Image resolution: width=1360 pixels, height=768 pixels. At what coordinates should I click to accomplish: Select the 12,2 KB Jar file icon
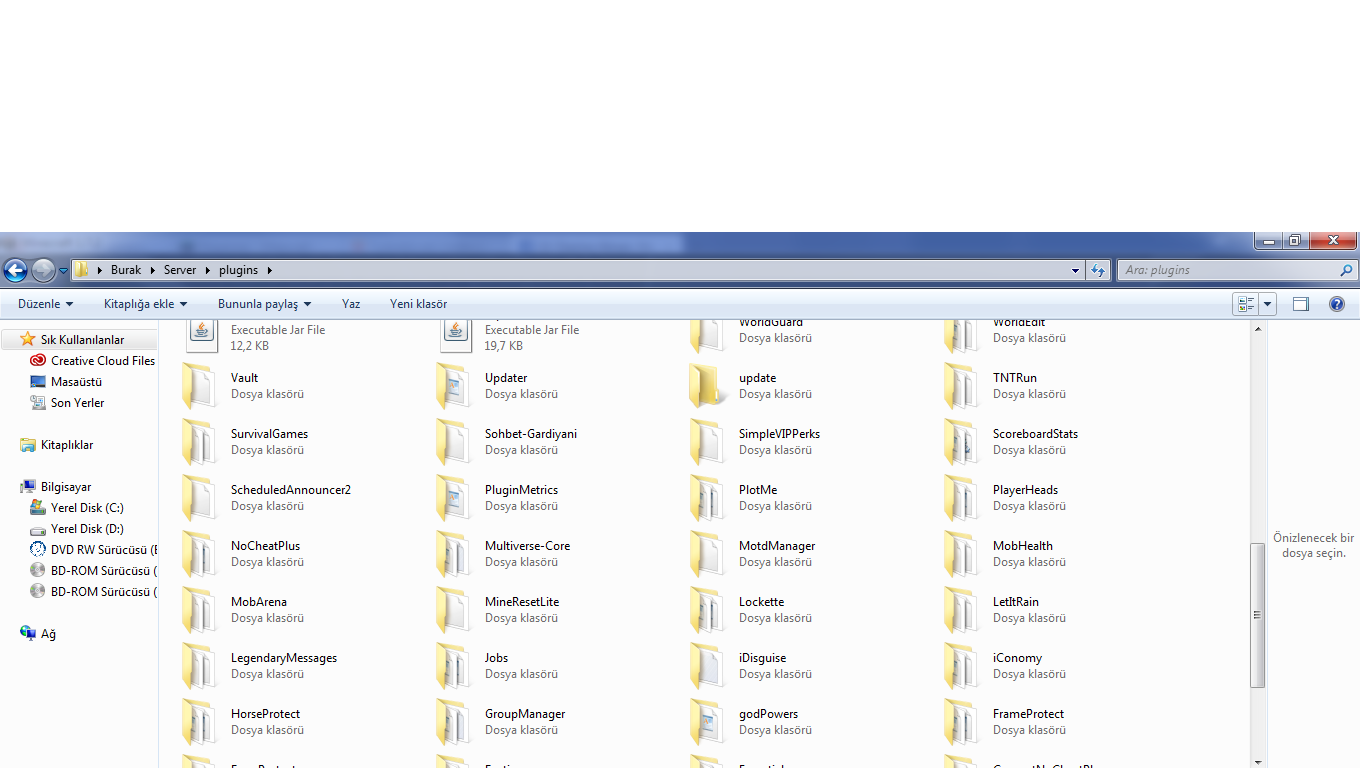tap(202, 336)
